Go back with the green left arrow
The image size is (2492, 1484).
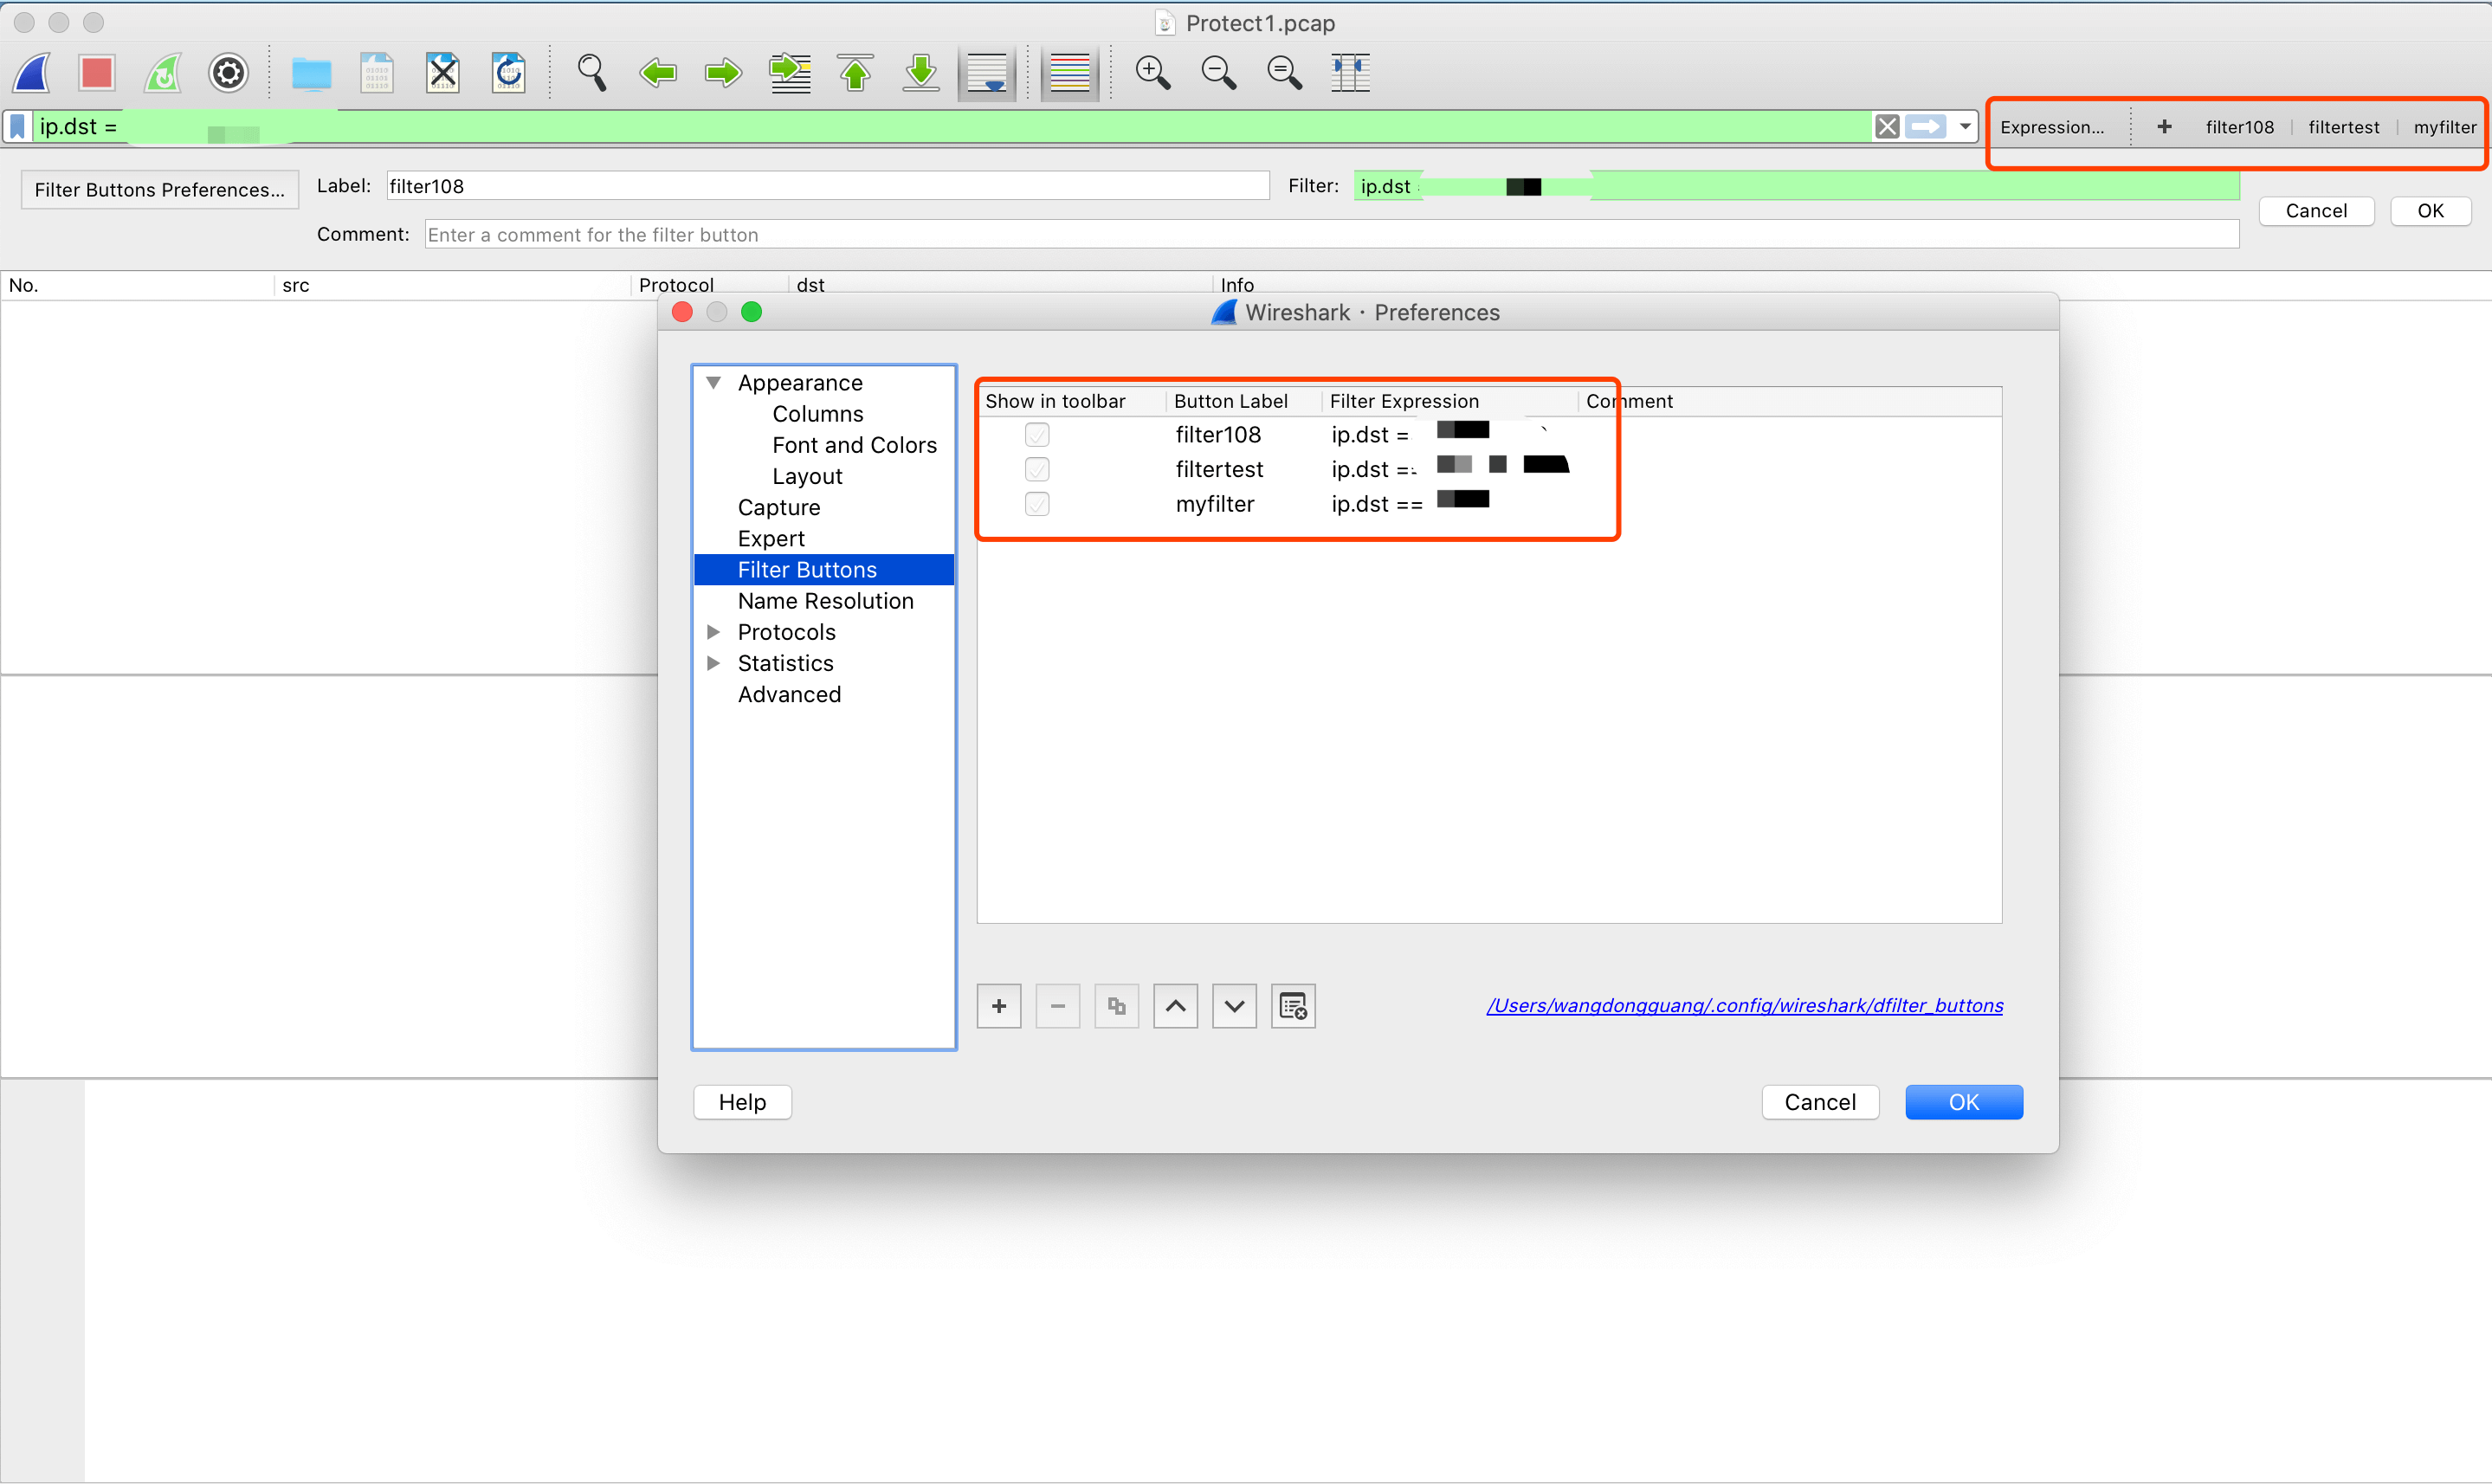(658, 73)
